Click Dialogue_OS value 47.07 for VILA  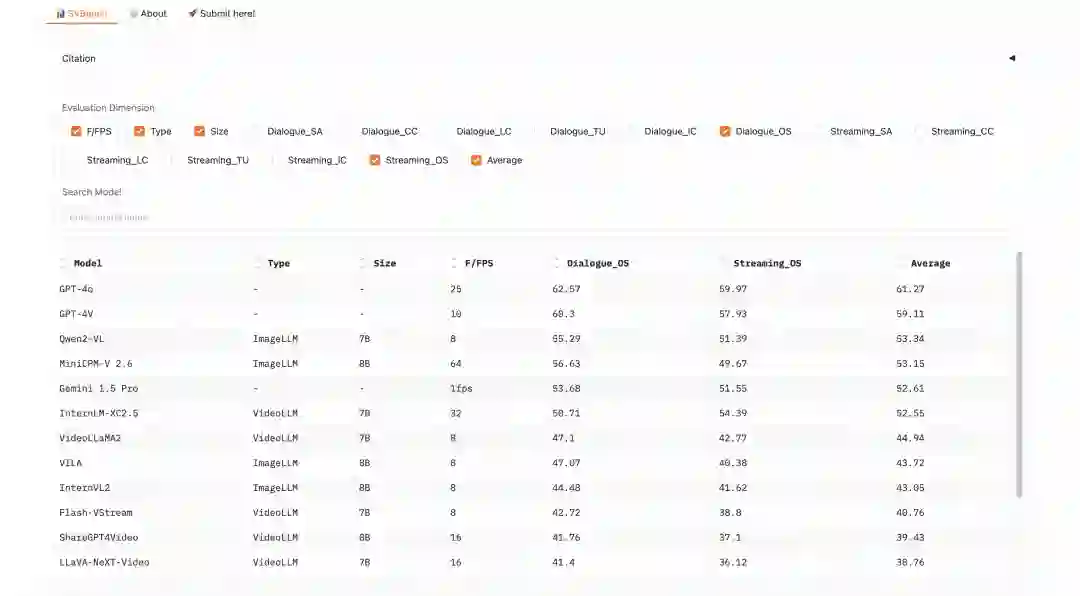[566, 462]
